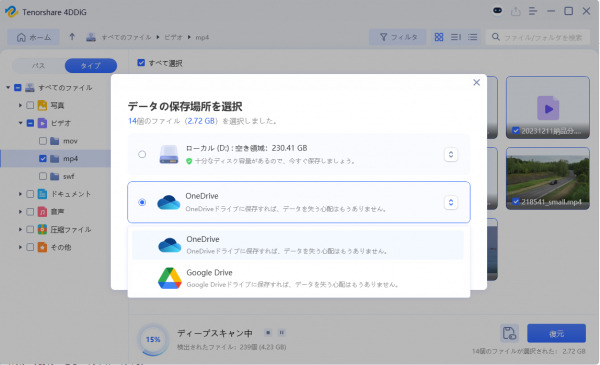
Task: Expand the その他 tree node
Action: coord(20,247)
